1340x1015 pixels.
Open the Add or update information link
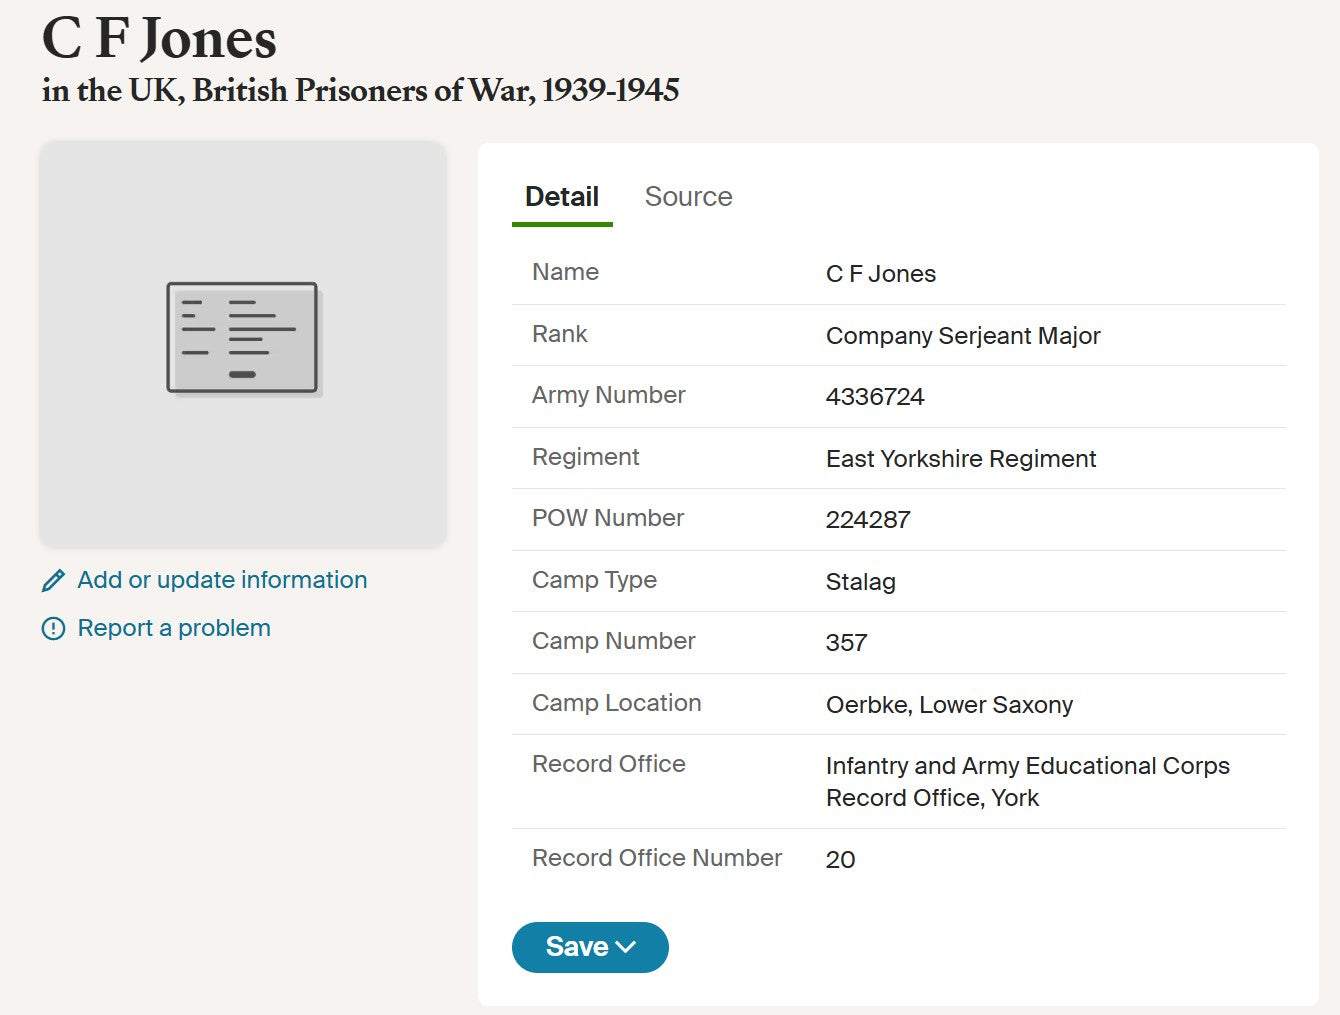click(x=222, y=580)
